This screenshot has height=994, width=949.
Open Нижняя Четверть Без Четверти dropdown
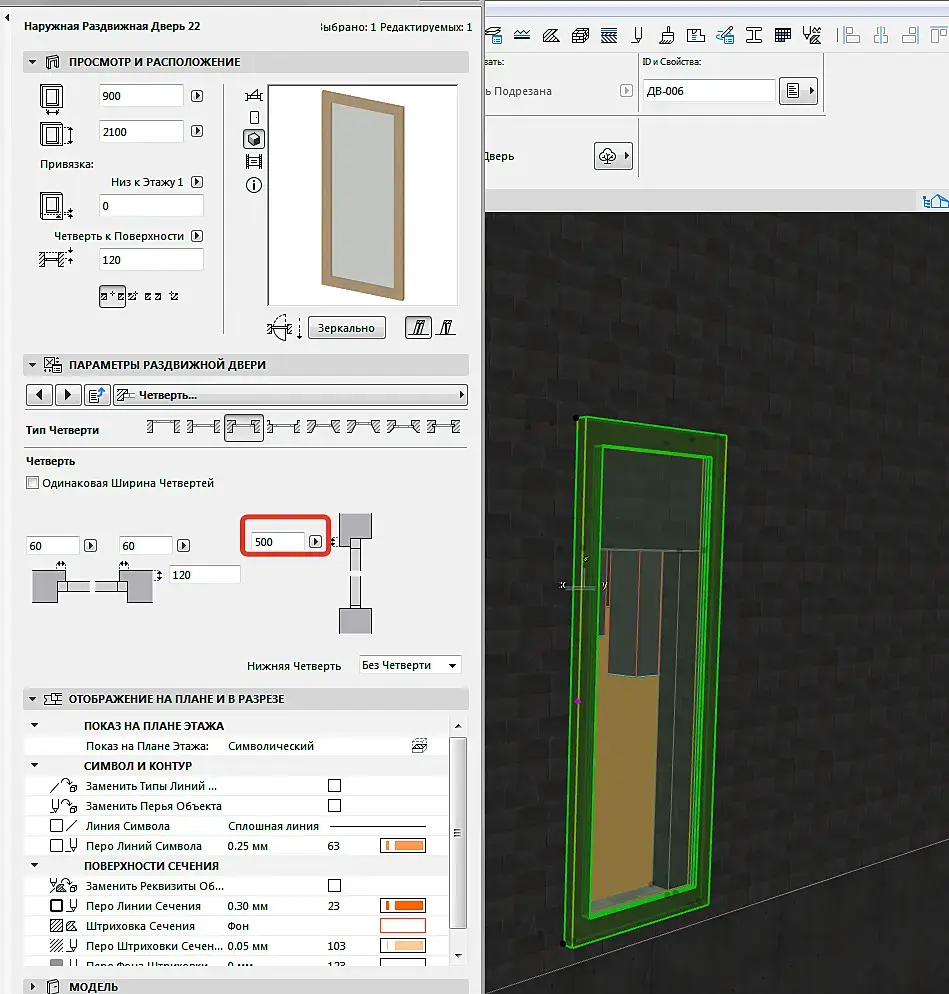[x=410, y=665]
